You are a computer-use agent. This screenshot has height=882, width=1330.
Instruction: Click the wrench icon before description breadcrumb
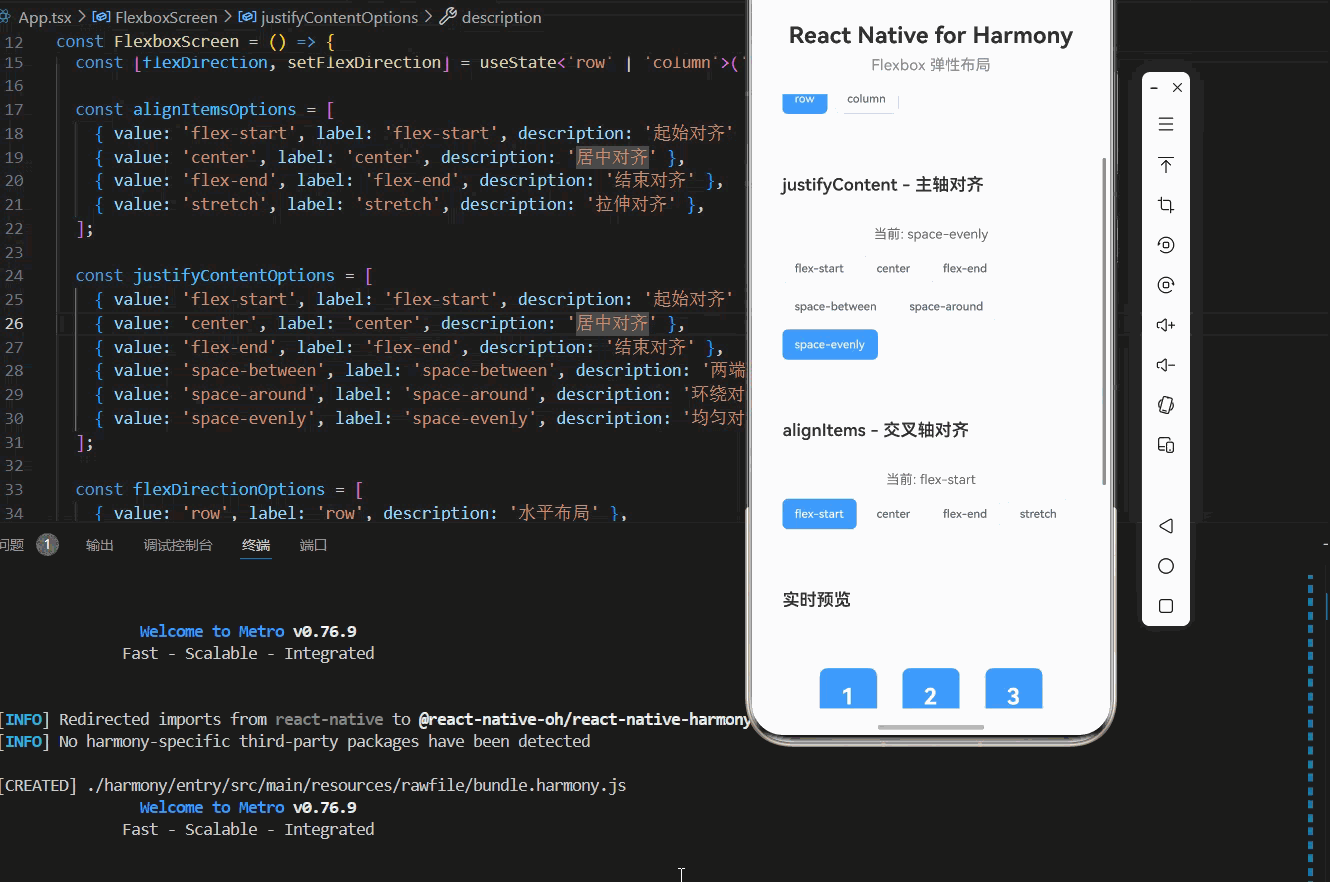pyautogui.click(x=448, y=17)
